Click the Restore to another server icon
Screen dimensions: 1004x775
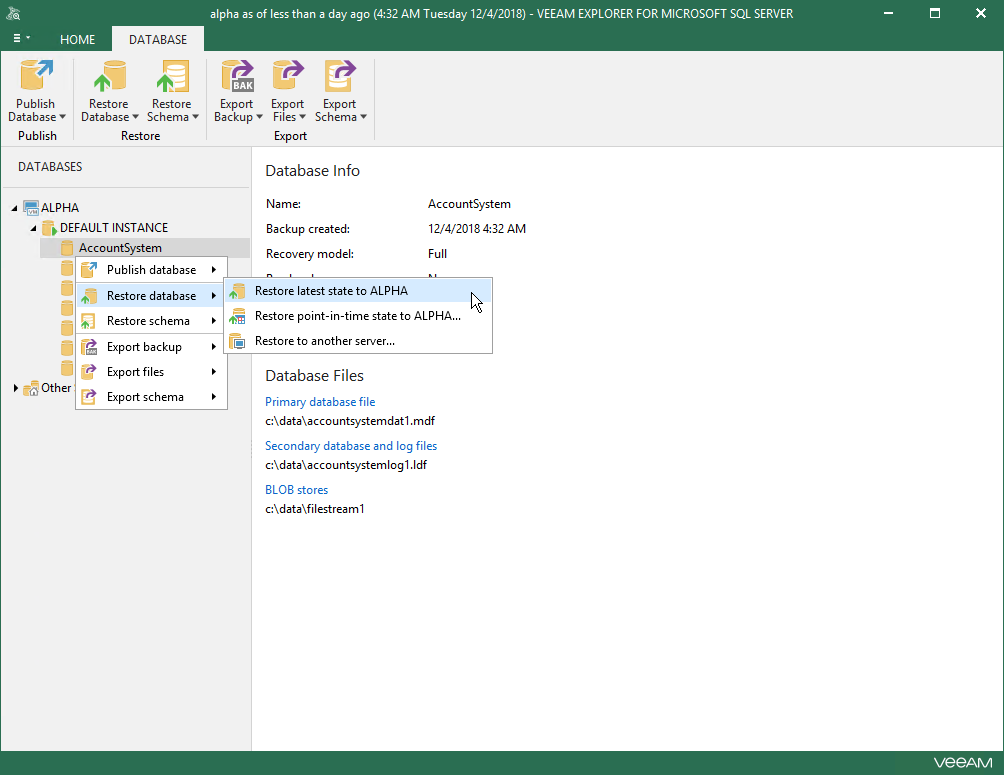(x=238, y=341)
